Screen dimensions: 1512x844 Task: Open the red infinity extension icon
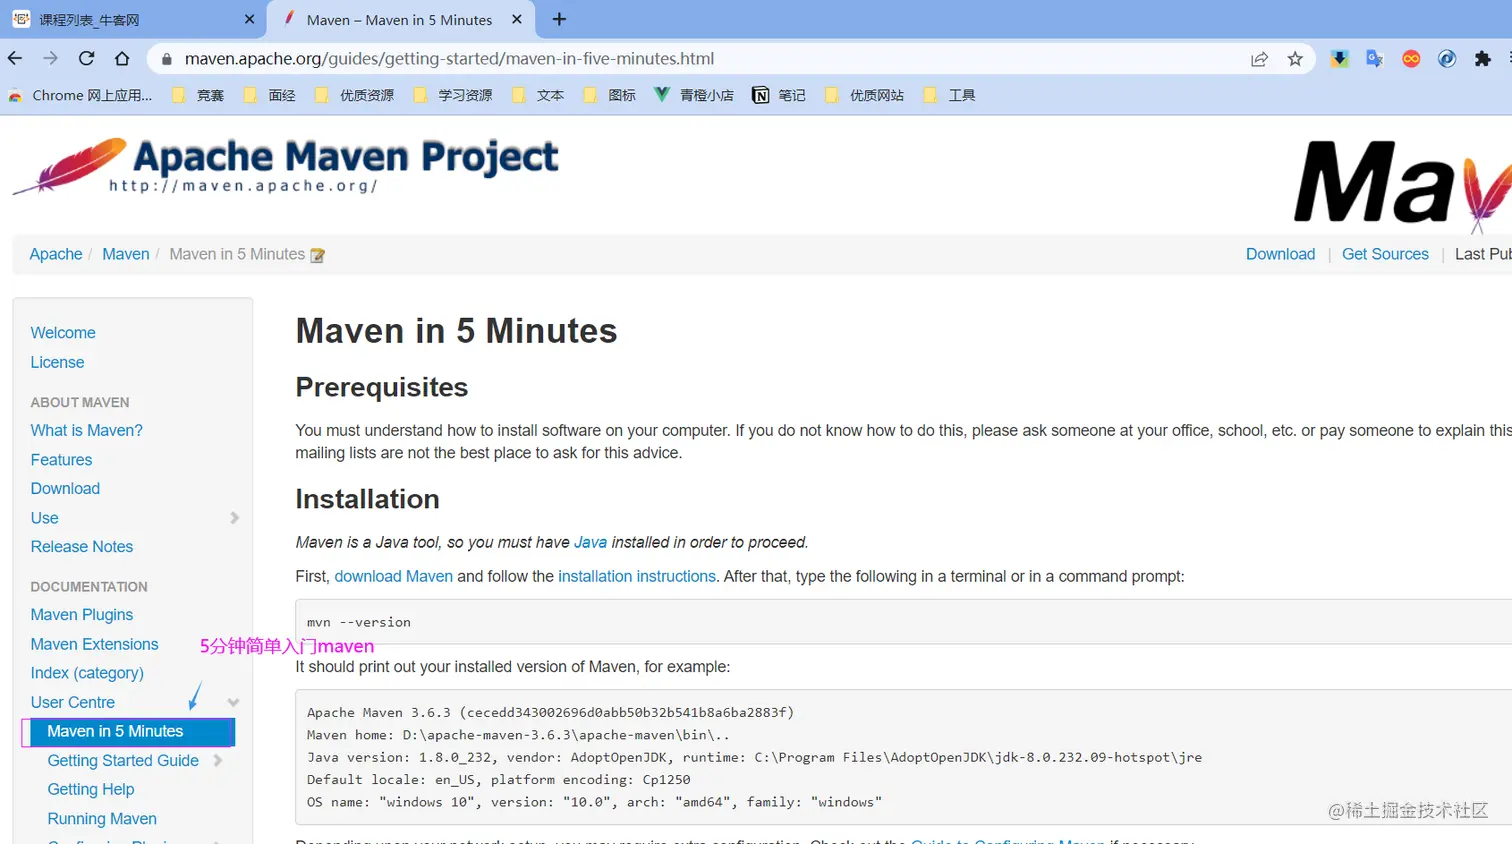point(1411,59)
